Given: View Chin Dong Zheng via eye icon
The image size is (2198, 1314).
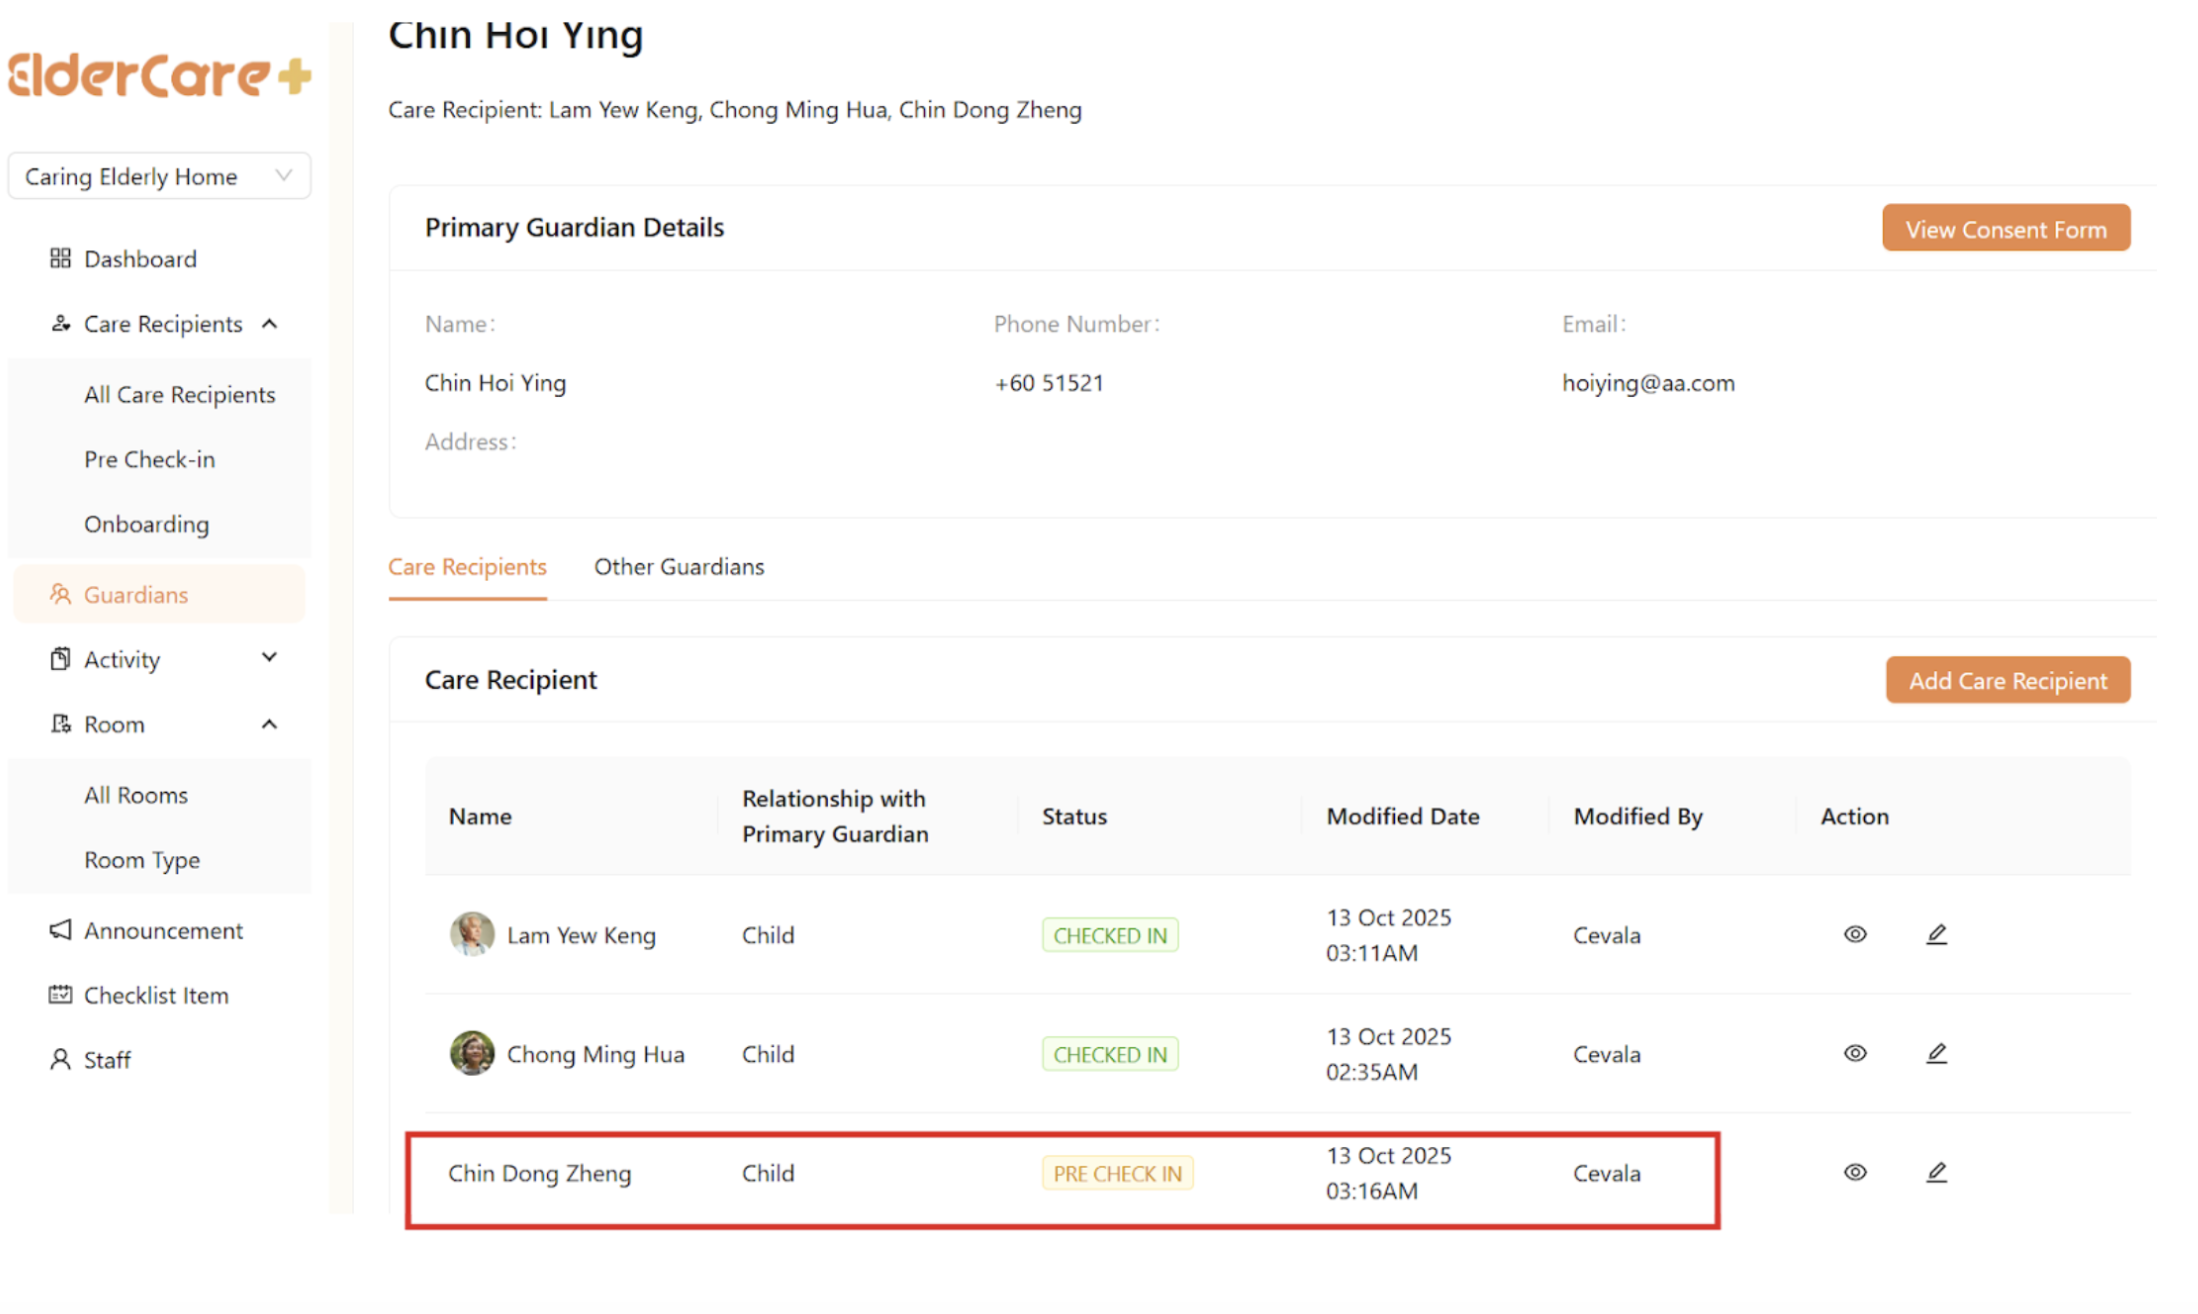Looking at the screenshot, I should click(1855, 1172).
